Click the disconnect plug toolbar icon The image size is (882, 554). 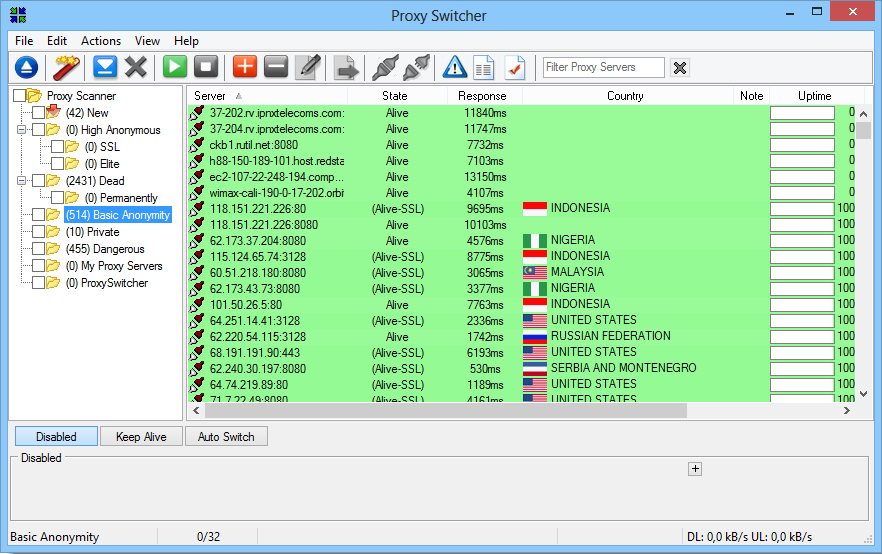tap(417, 67)
